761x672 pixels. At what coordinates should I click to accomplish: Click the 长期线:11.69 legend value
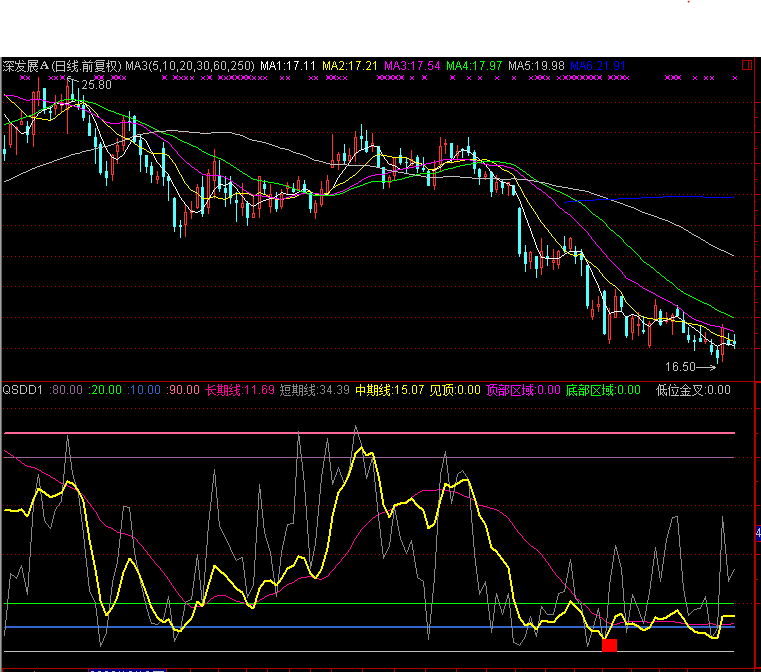[x=239, y=390]
